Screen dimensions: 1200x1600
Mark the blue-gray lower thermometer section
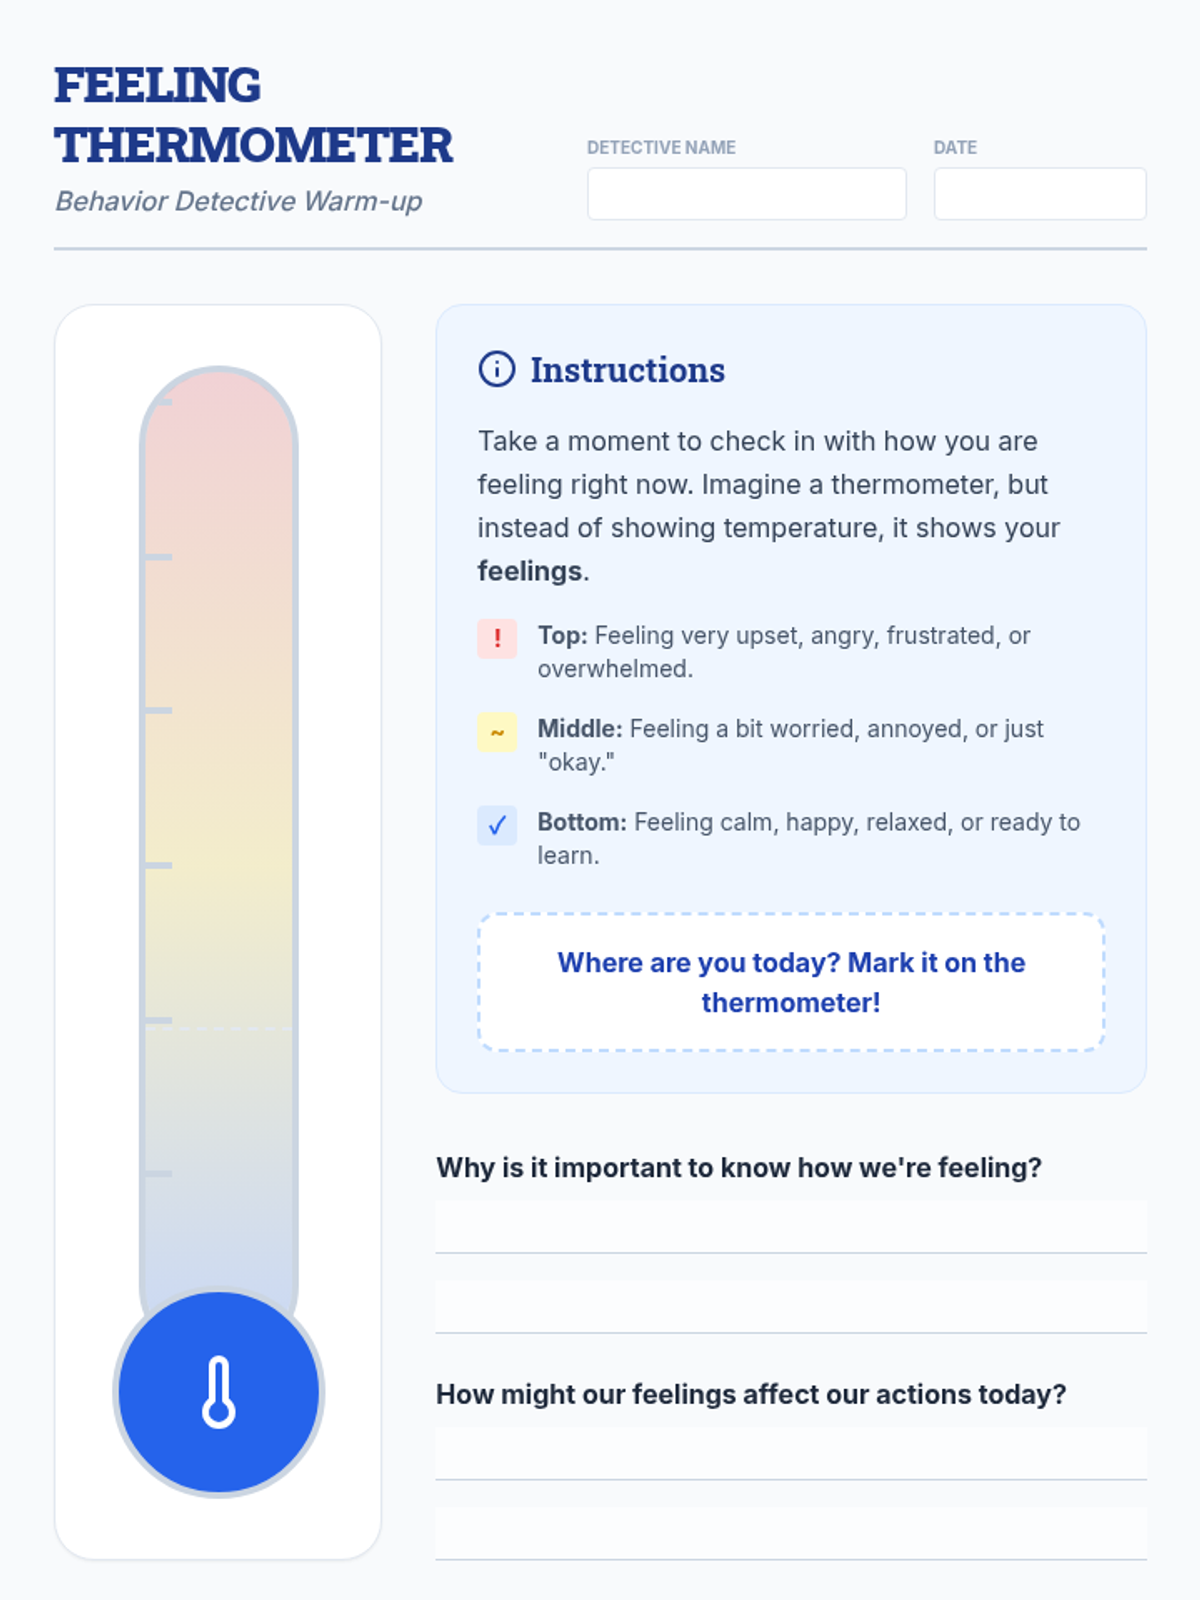pyautogui.click(x=219, y=1160)
